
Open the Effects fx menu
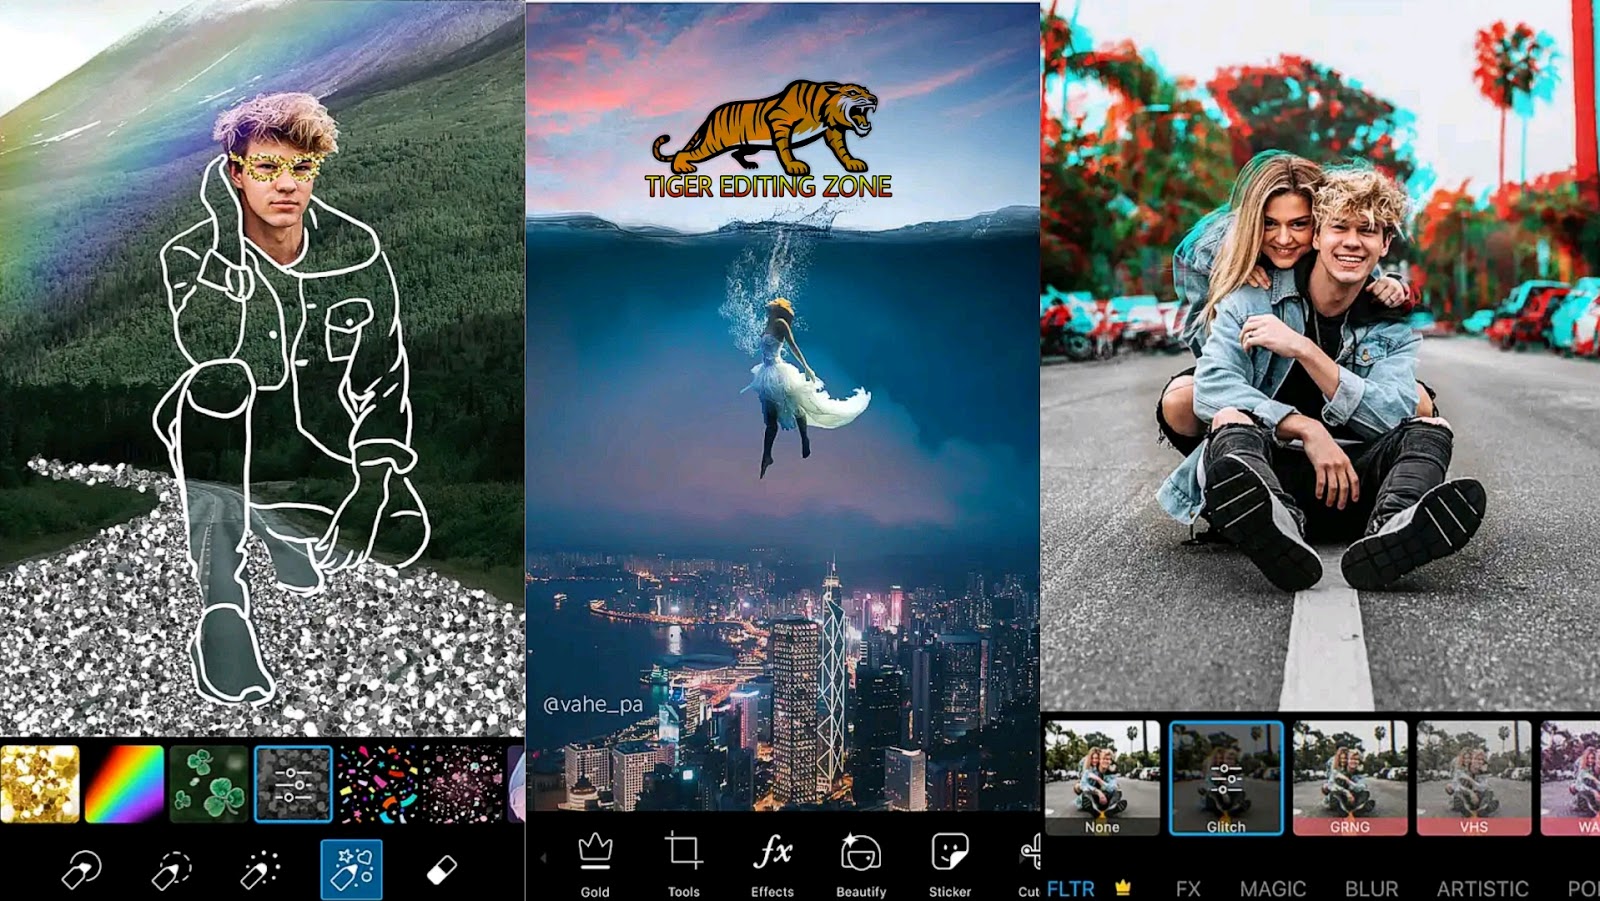click(772, 865)
